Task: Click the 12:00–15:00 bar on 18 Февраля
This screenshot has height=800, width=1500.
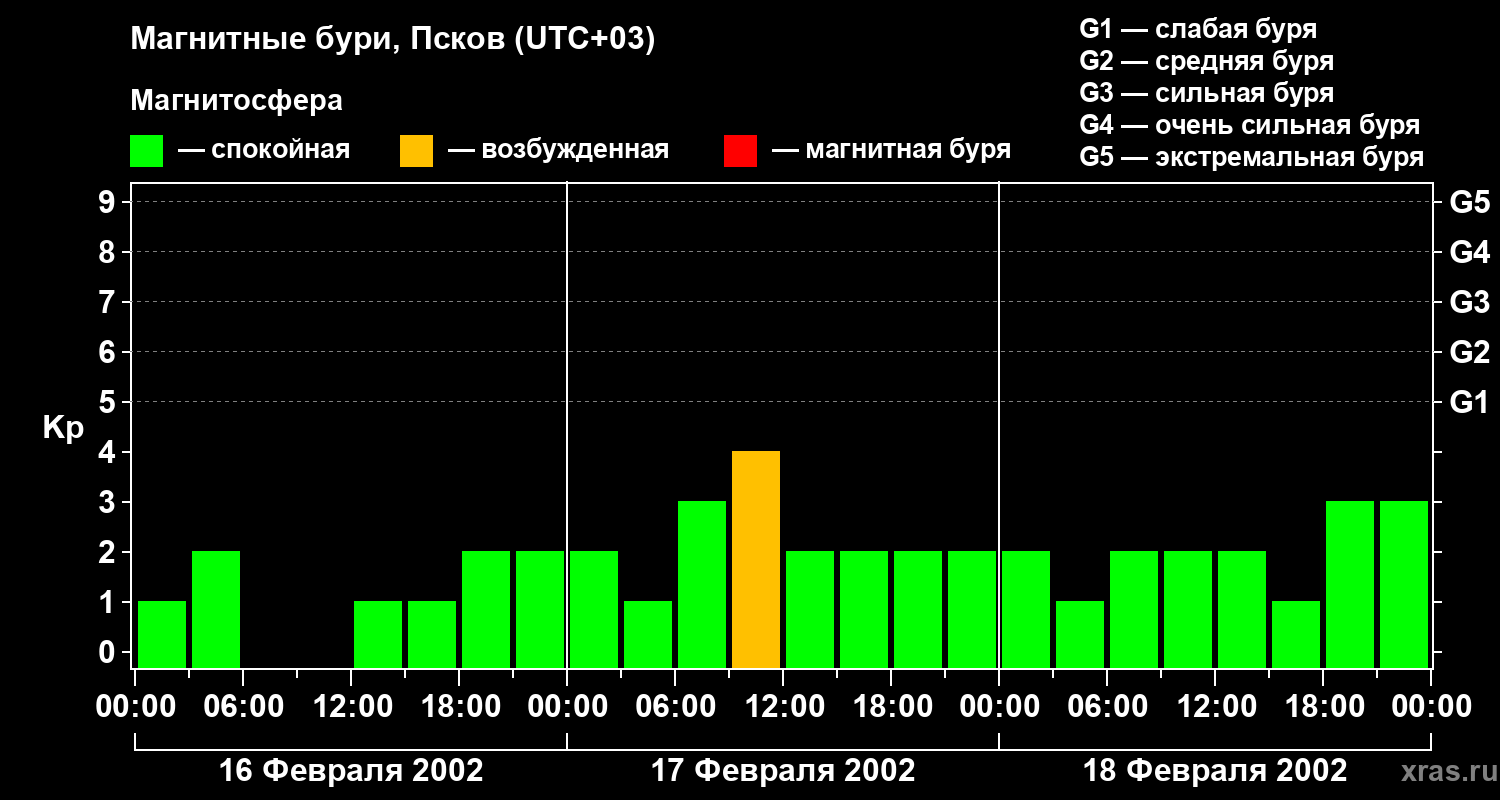Action: coord(1242,609)
